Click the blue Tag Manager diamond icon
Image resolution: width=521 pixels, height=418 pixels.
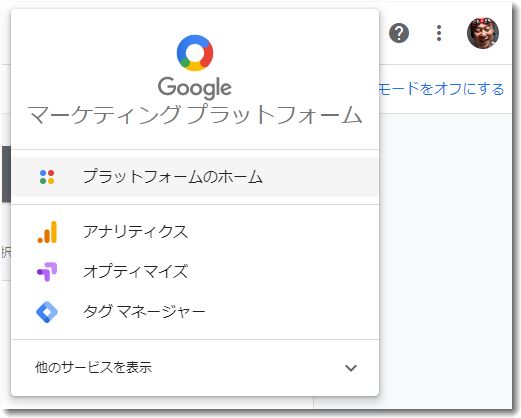(x=47, y=312)
